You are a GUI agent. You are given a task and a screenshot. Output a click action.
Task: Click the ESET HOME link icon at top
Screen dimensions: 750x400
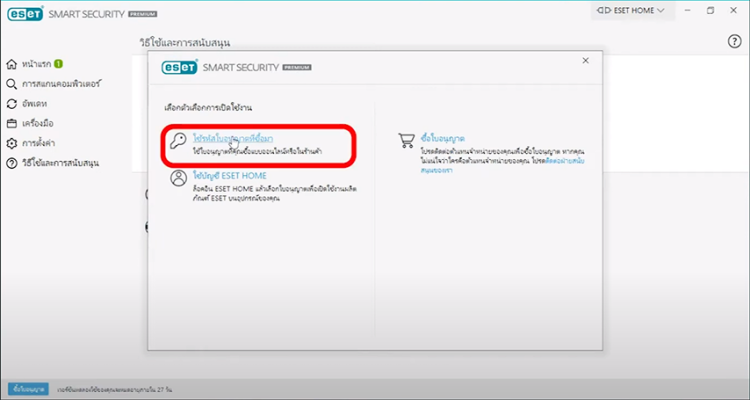point(605,11)
